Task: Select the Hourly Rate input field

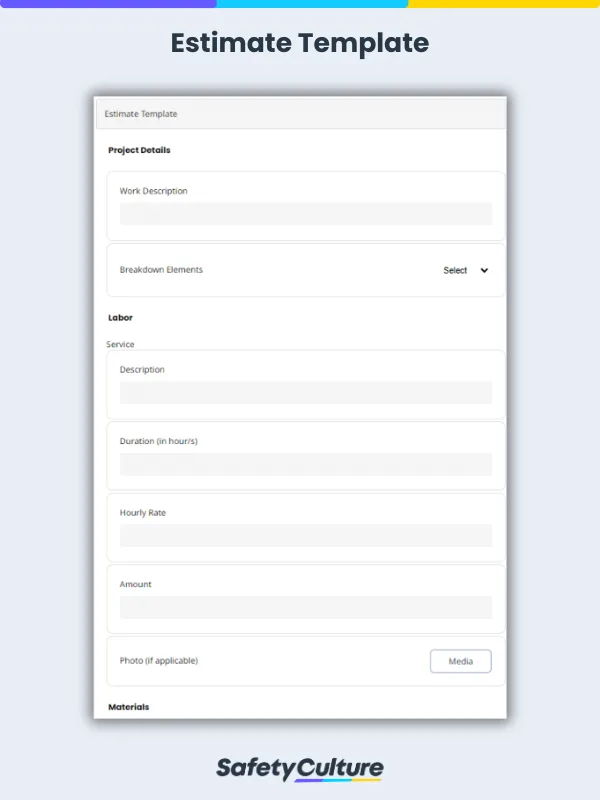Action: point(305,536)
